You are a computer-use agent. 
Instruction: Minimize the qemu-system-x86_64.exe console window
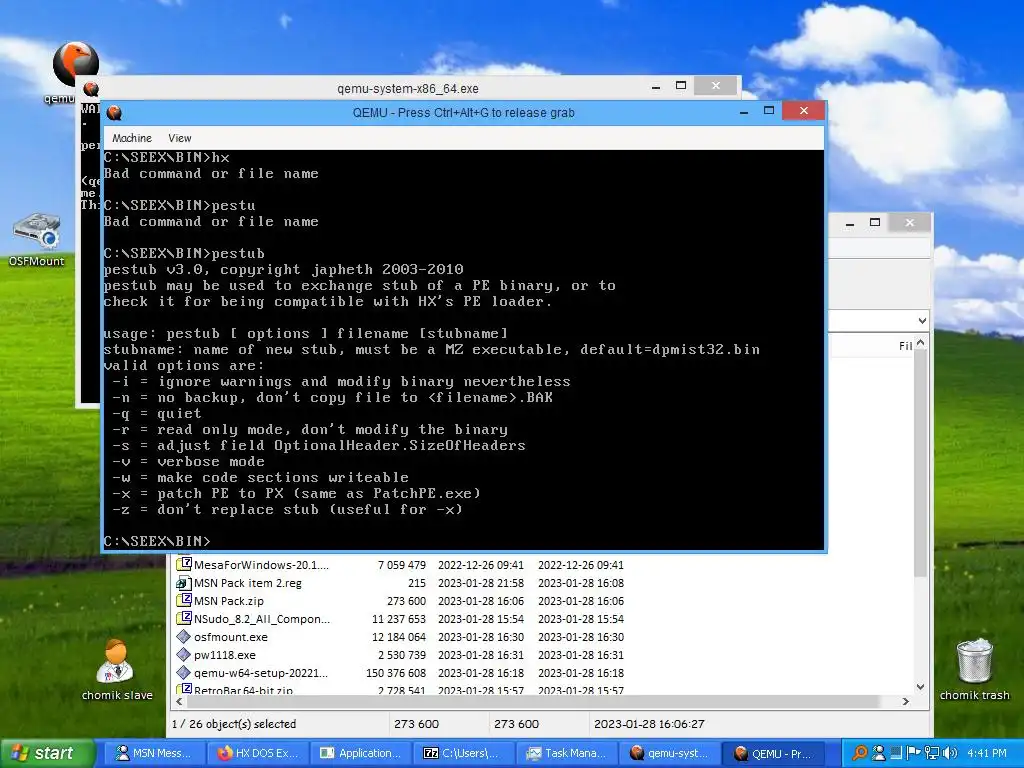(x=656, y=86)
